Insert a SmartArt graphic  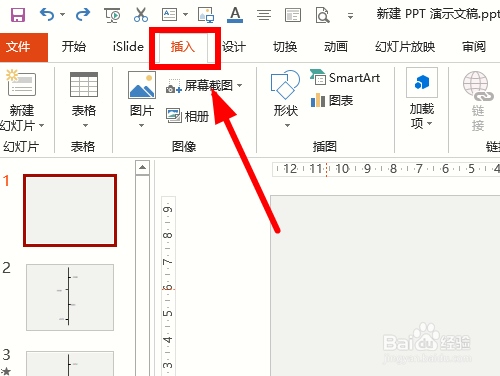pyautogui.click(x=345, y=78)
